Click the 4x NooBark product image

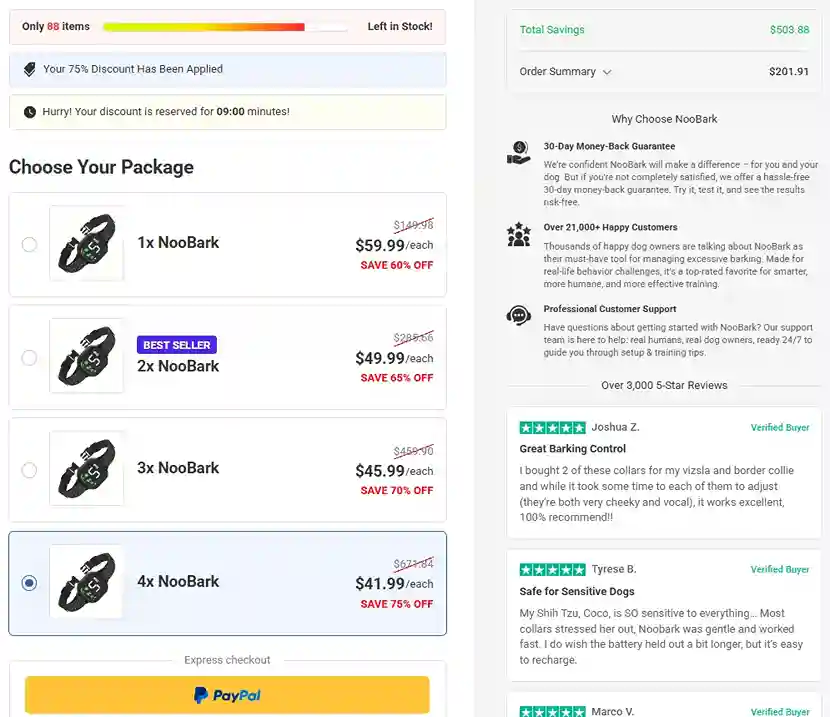click(87, 581)
